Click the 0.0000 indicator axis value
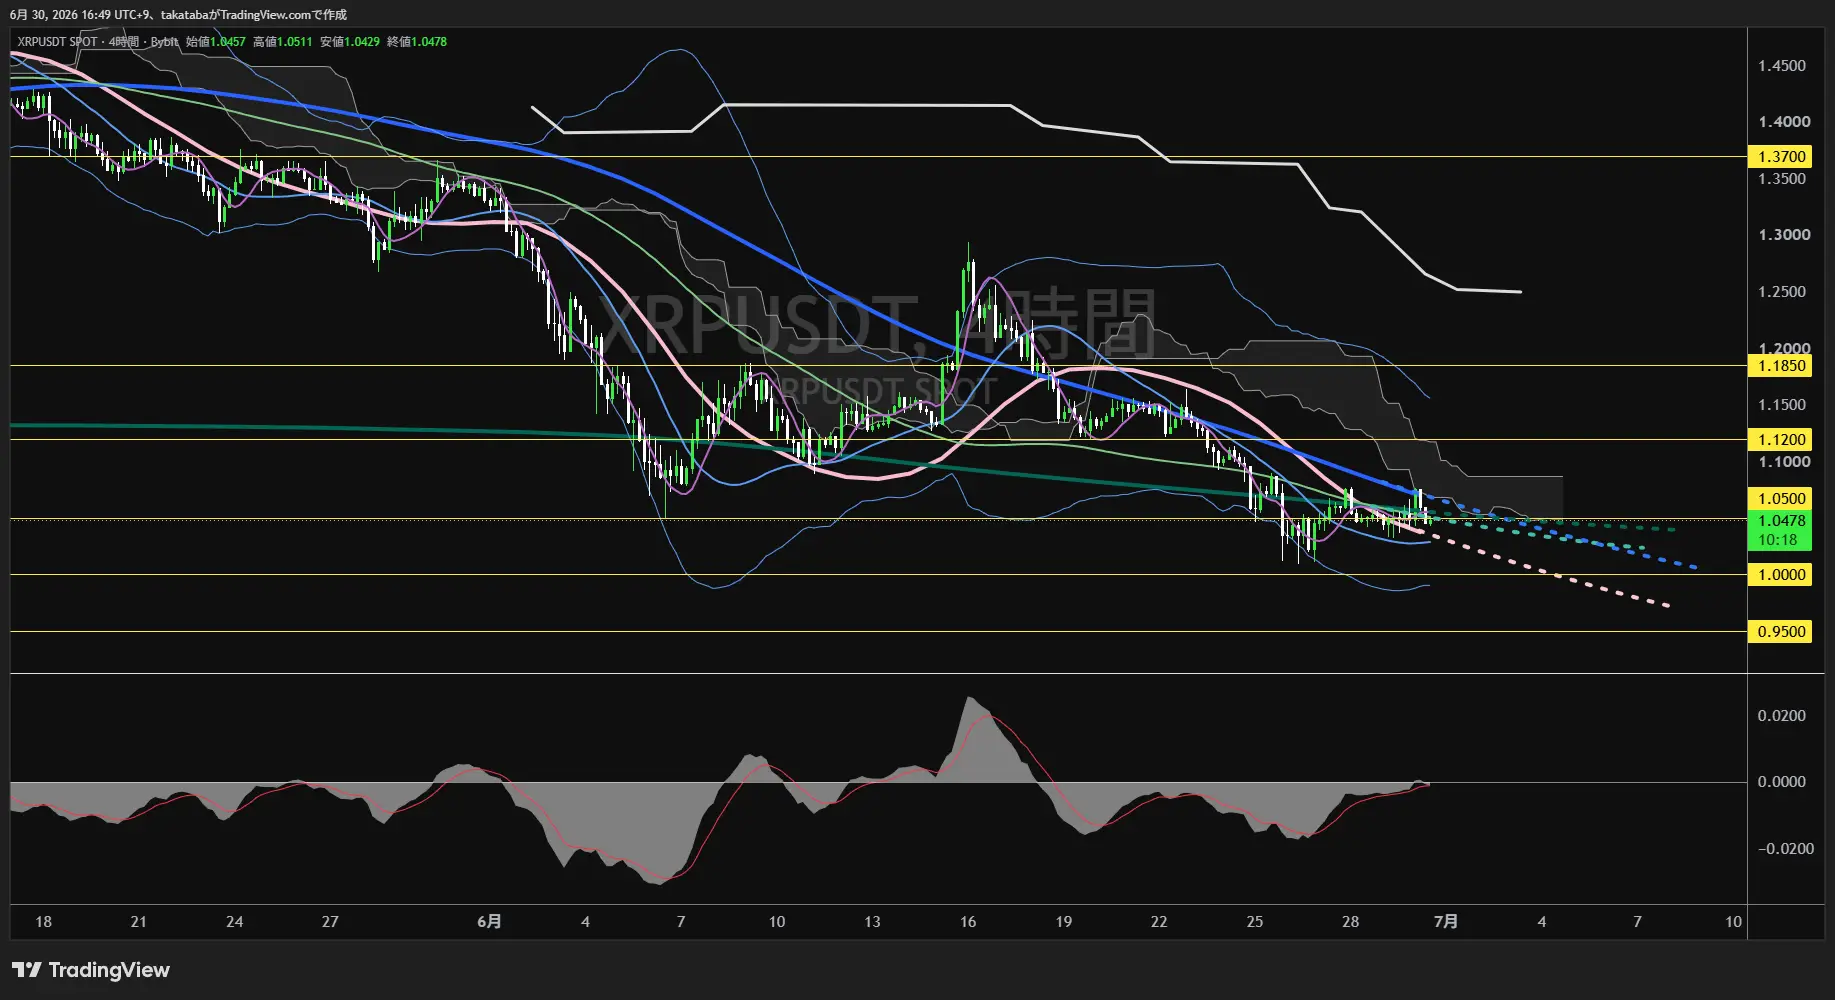The width and height of the screenshot is (1835, 1000). coord(1782,782)
